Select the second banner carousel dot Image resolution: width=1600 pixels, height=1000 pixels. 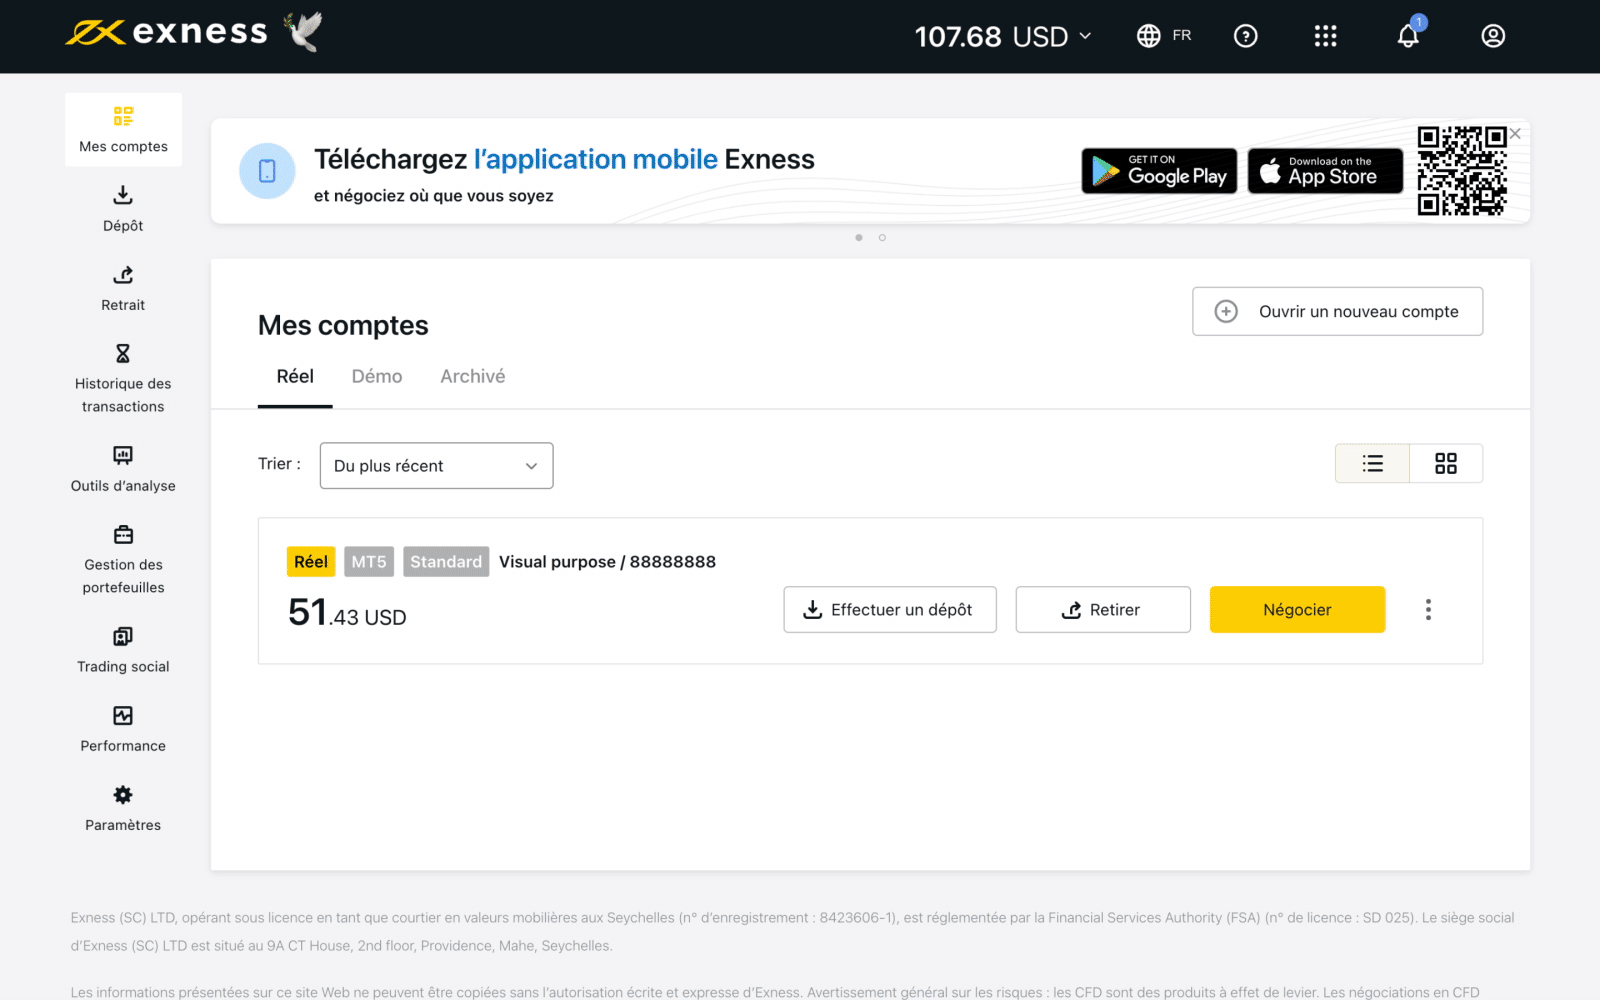882,238
